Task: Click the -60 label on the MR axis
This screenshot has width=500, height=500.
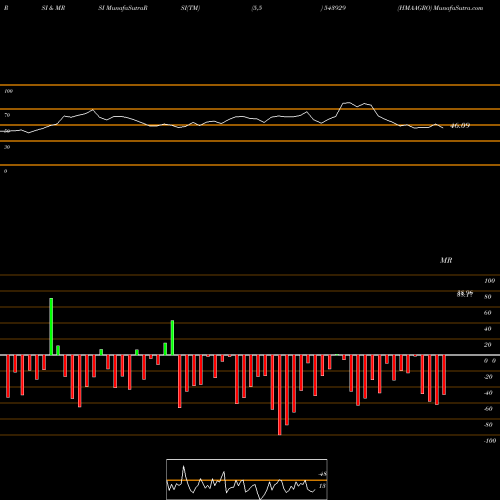Action: click(488, 409)
